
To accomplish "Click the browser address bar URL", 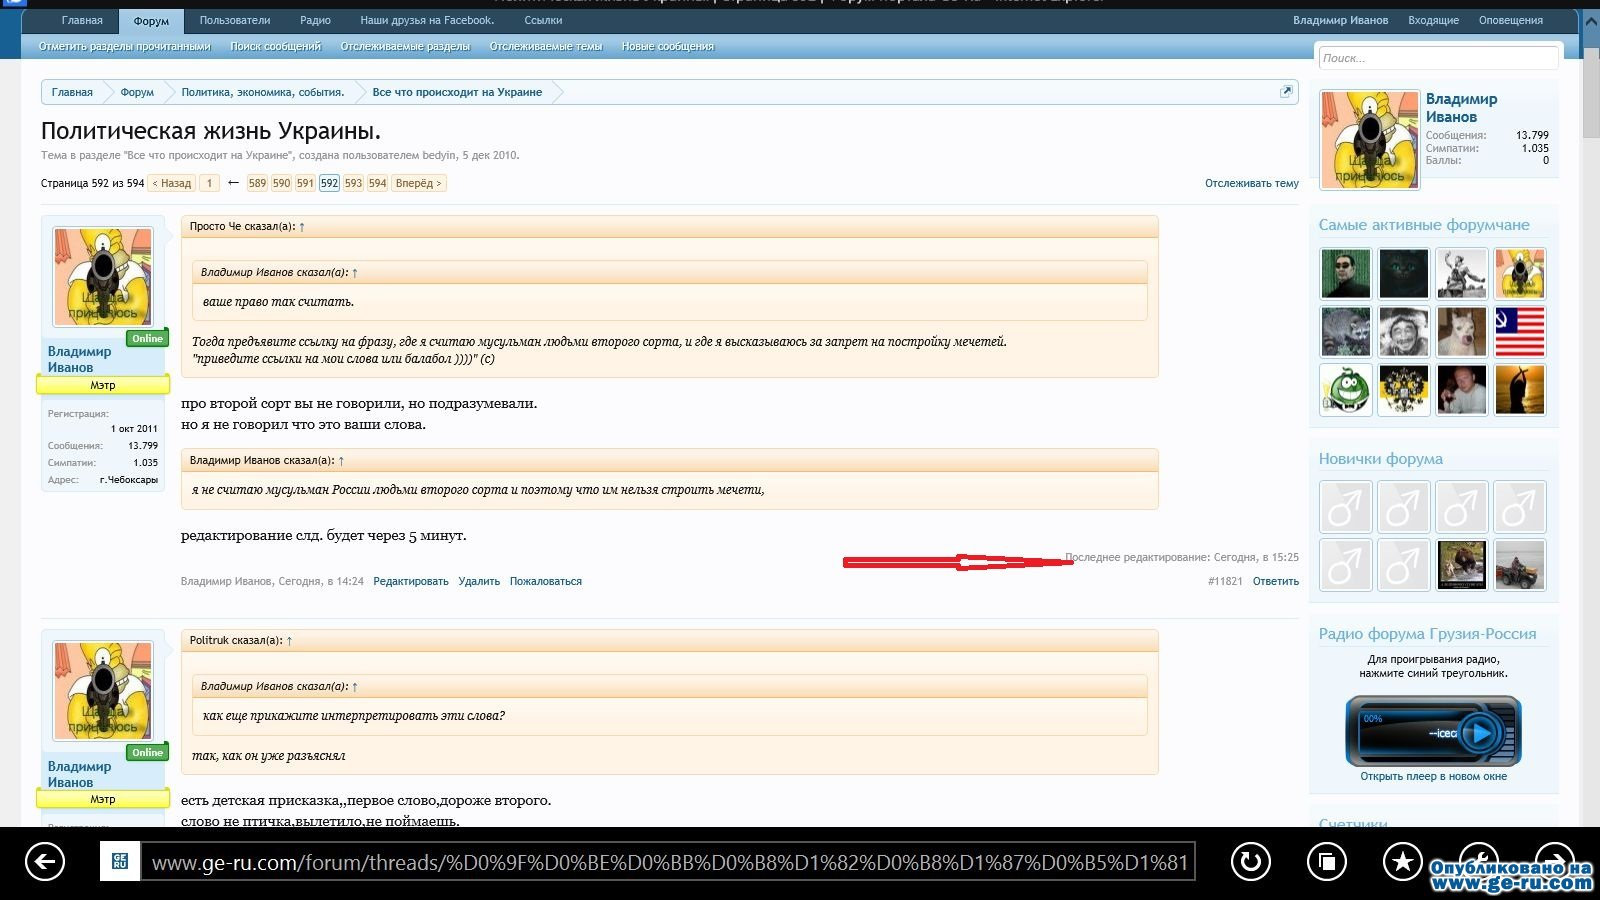I will [668, 862].
